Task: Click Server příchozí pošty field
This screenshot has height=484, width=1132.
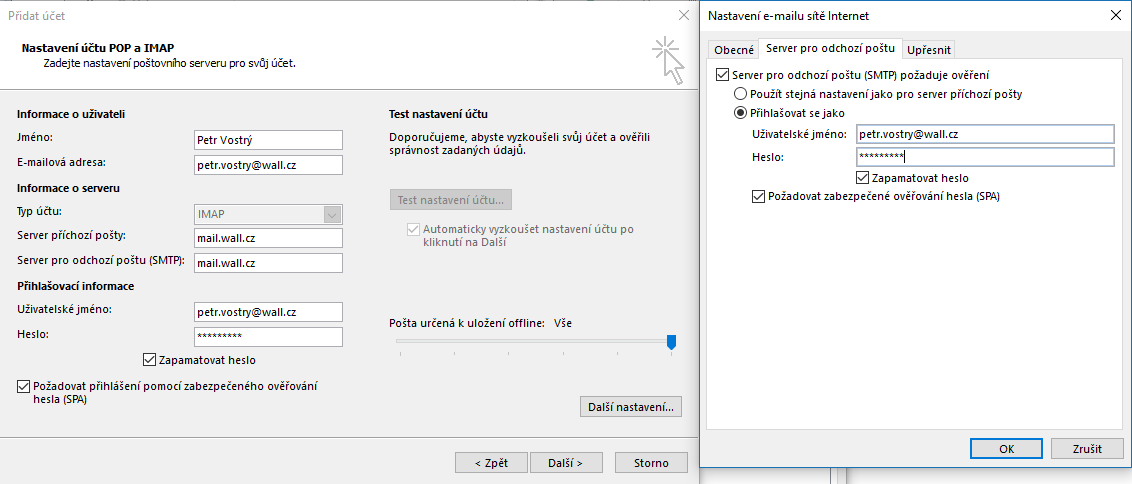Action: coord(269,238)
